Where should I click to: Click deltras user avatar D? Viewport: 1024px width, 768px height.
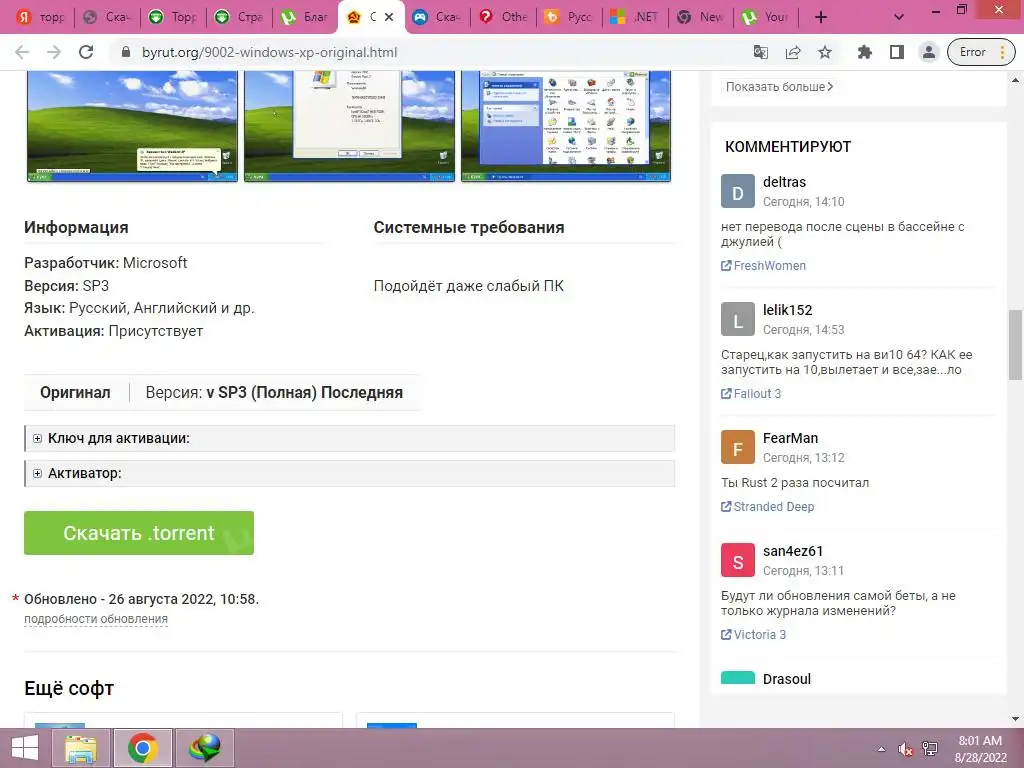(738, 191)
